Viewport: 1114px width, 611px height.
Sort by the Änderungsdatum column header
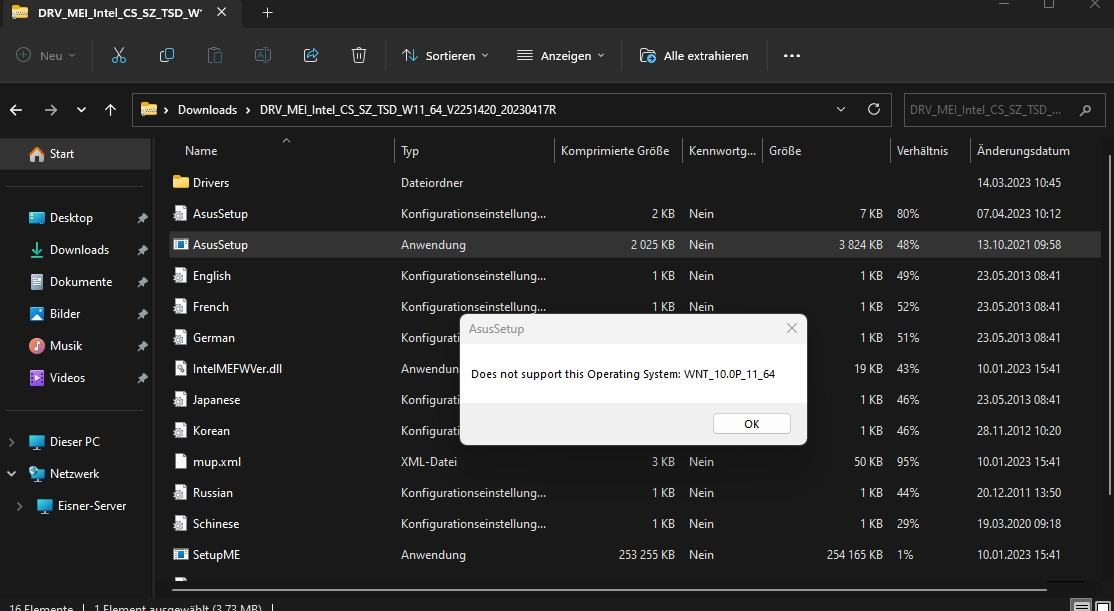coord(1023,151)
